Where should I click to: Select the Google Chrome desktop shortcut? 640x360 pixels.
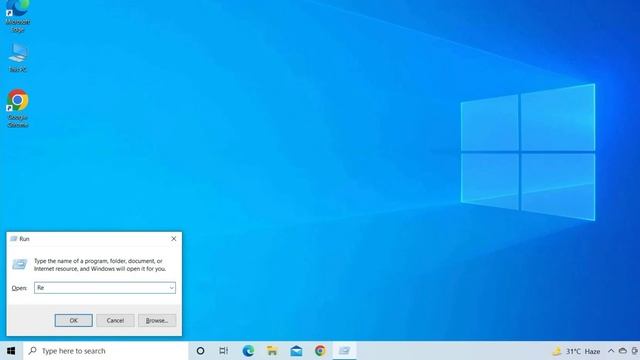tap(18, 108)
